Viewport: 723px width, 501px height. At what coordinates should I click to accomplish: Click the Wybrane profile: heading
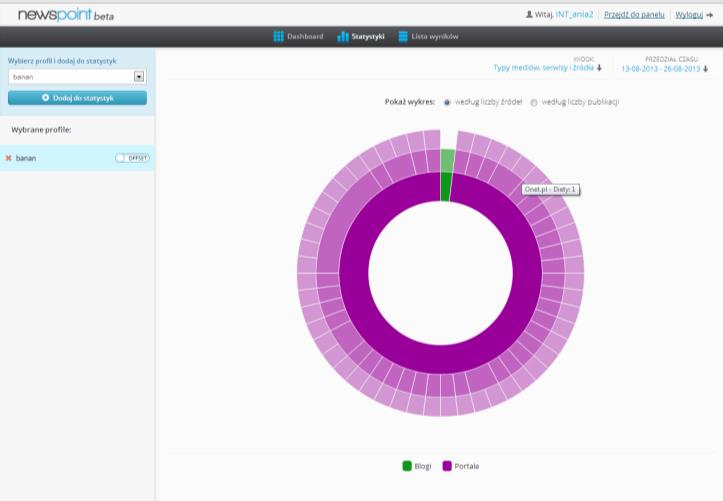(x=41, y=130)
